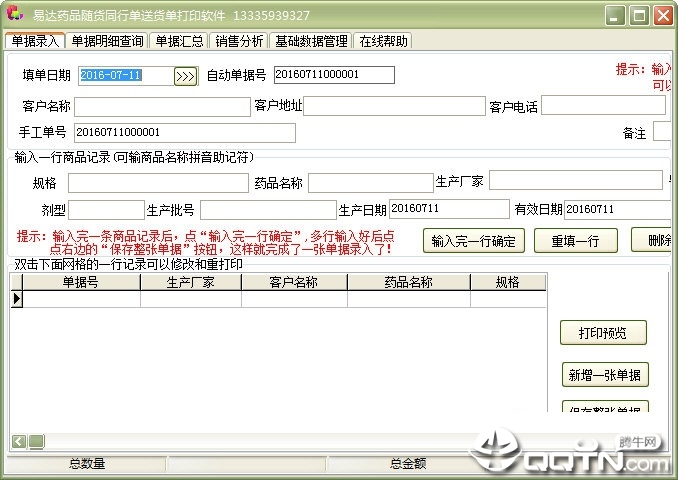Open the 单据明细查询 tab
678x480 pixels.
[x=107, y=41]
